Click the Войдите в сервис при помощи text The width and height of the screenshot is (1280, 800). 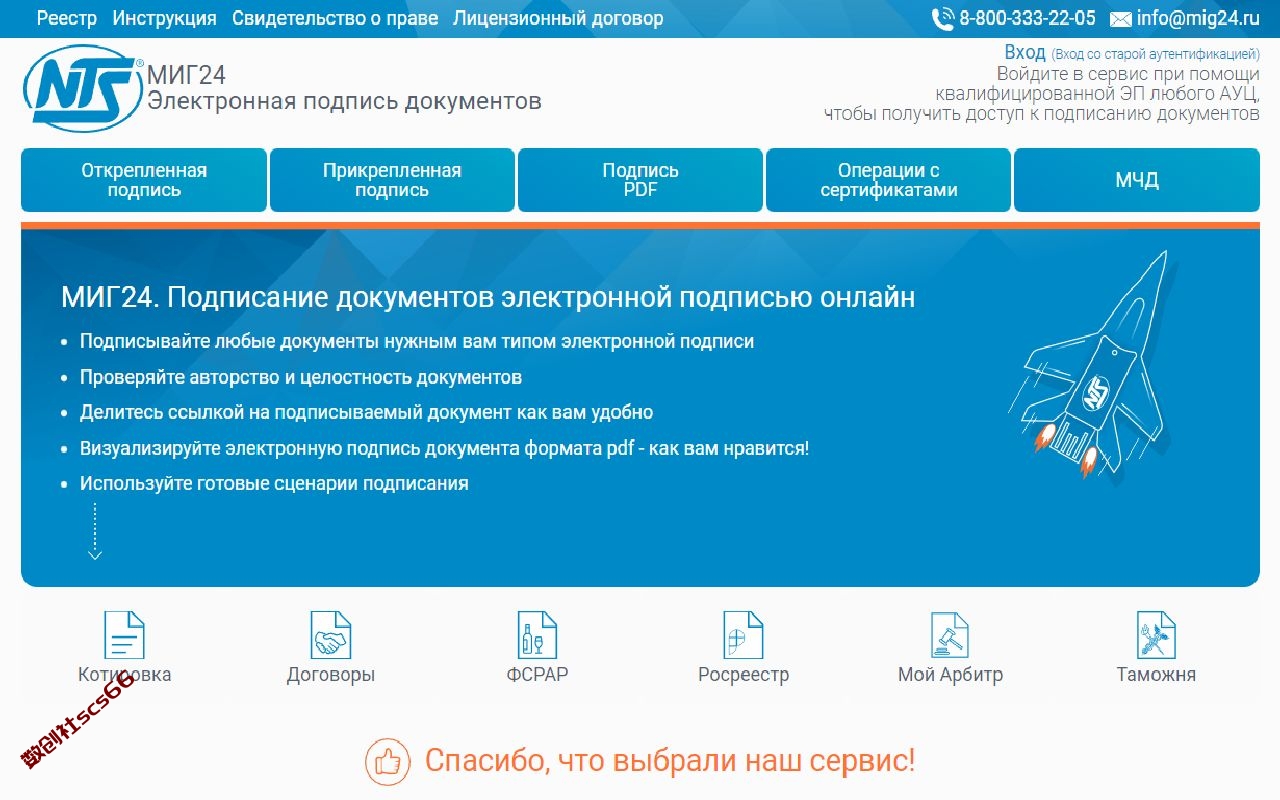point(1128,74)
